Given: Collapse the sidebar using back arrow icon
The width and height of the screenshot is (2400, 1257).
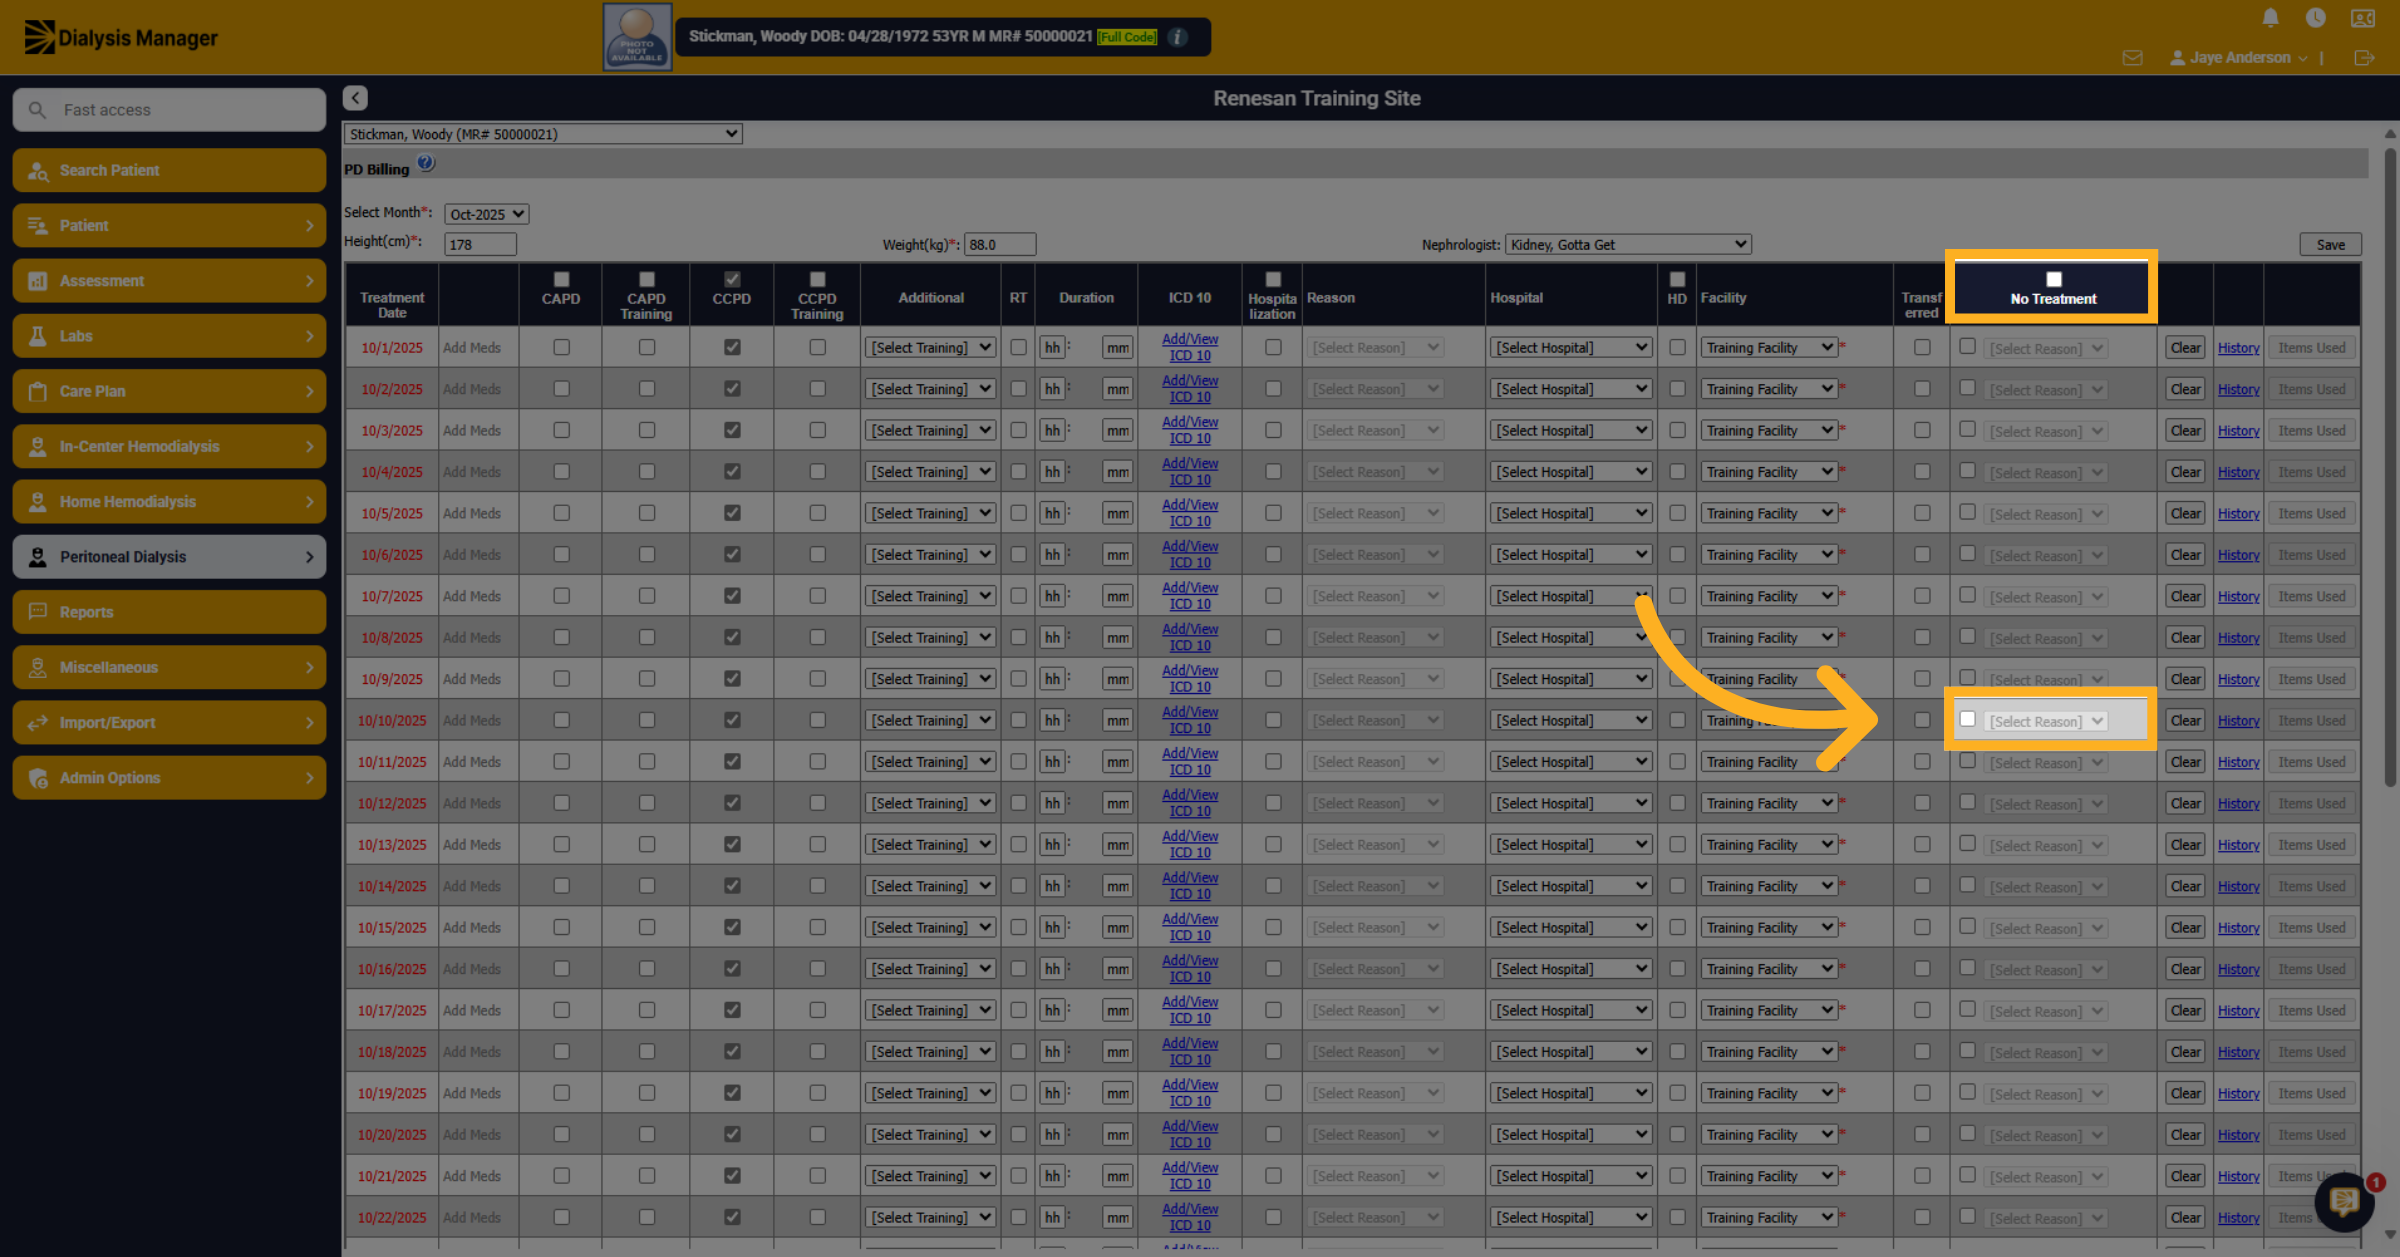Looking at the screenshot, I should [x=355, y=97].
